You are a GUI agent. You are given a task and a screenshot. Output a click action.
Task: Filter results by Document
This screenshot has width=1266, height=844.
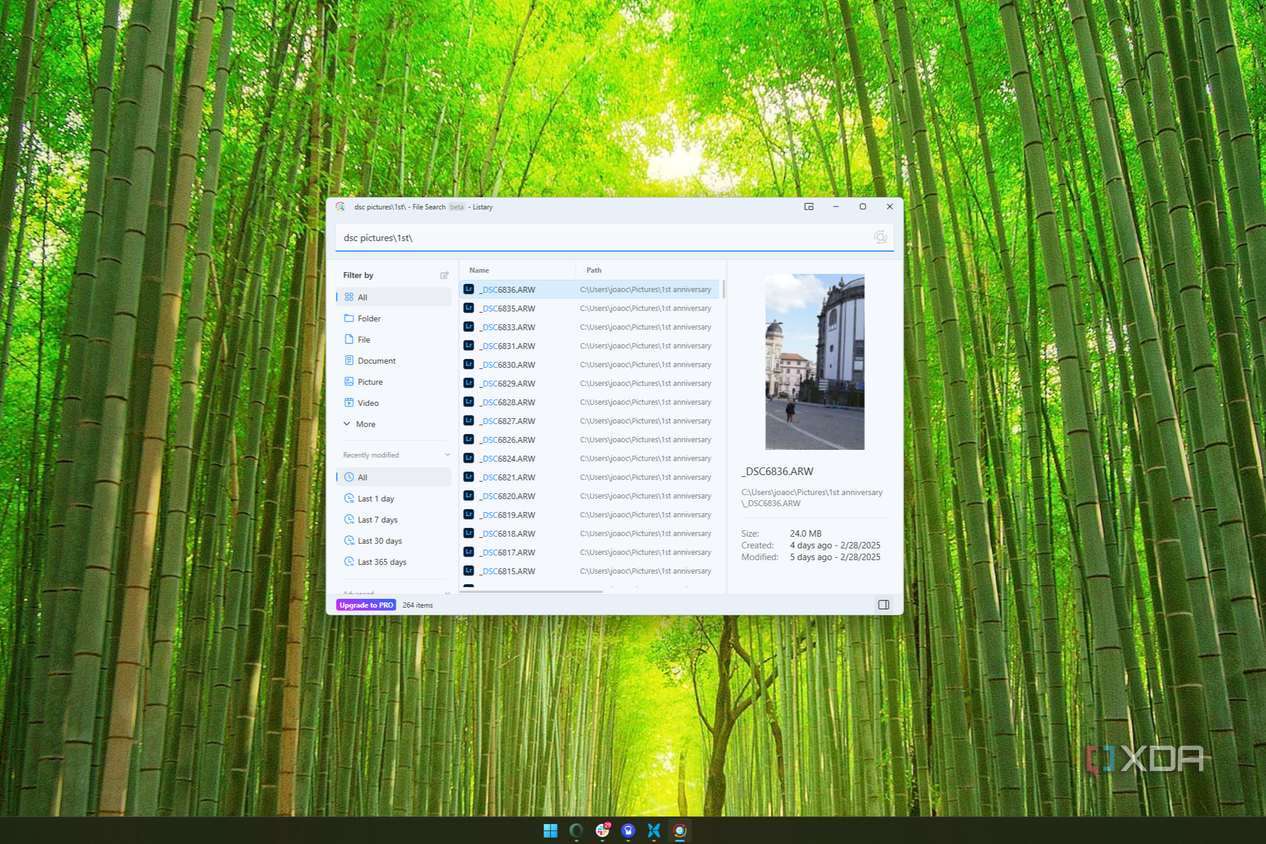(394, 360)
